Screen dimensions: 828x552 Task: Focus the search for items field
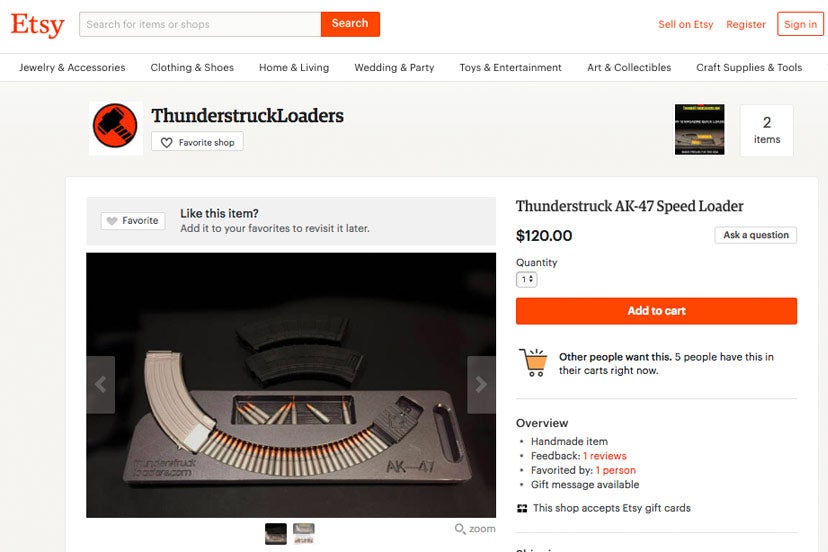click(x=200, y=24)
